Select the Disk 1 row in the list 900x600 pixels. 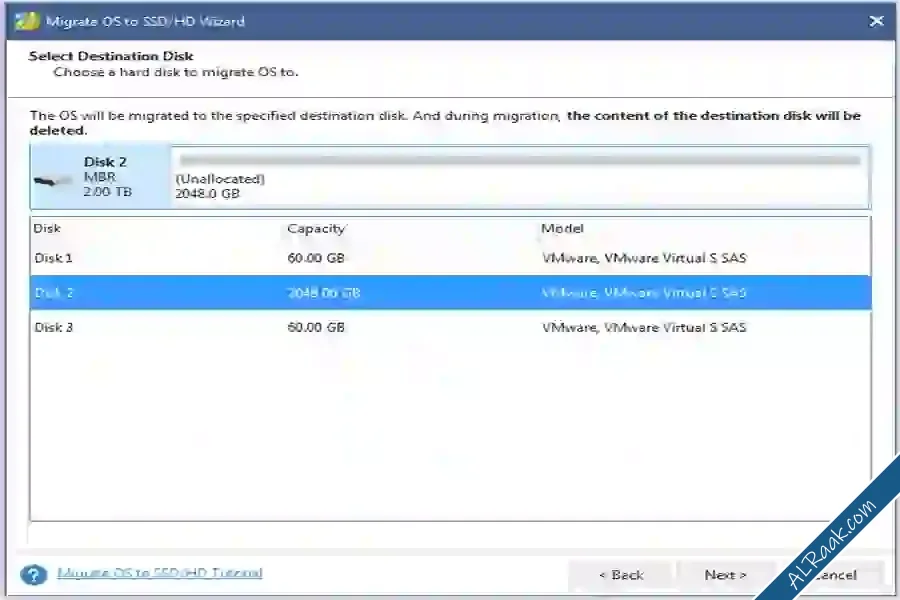point(451,258)
